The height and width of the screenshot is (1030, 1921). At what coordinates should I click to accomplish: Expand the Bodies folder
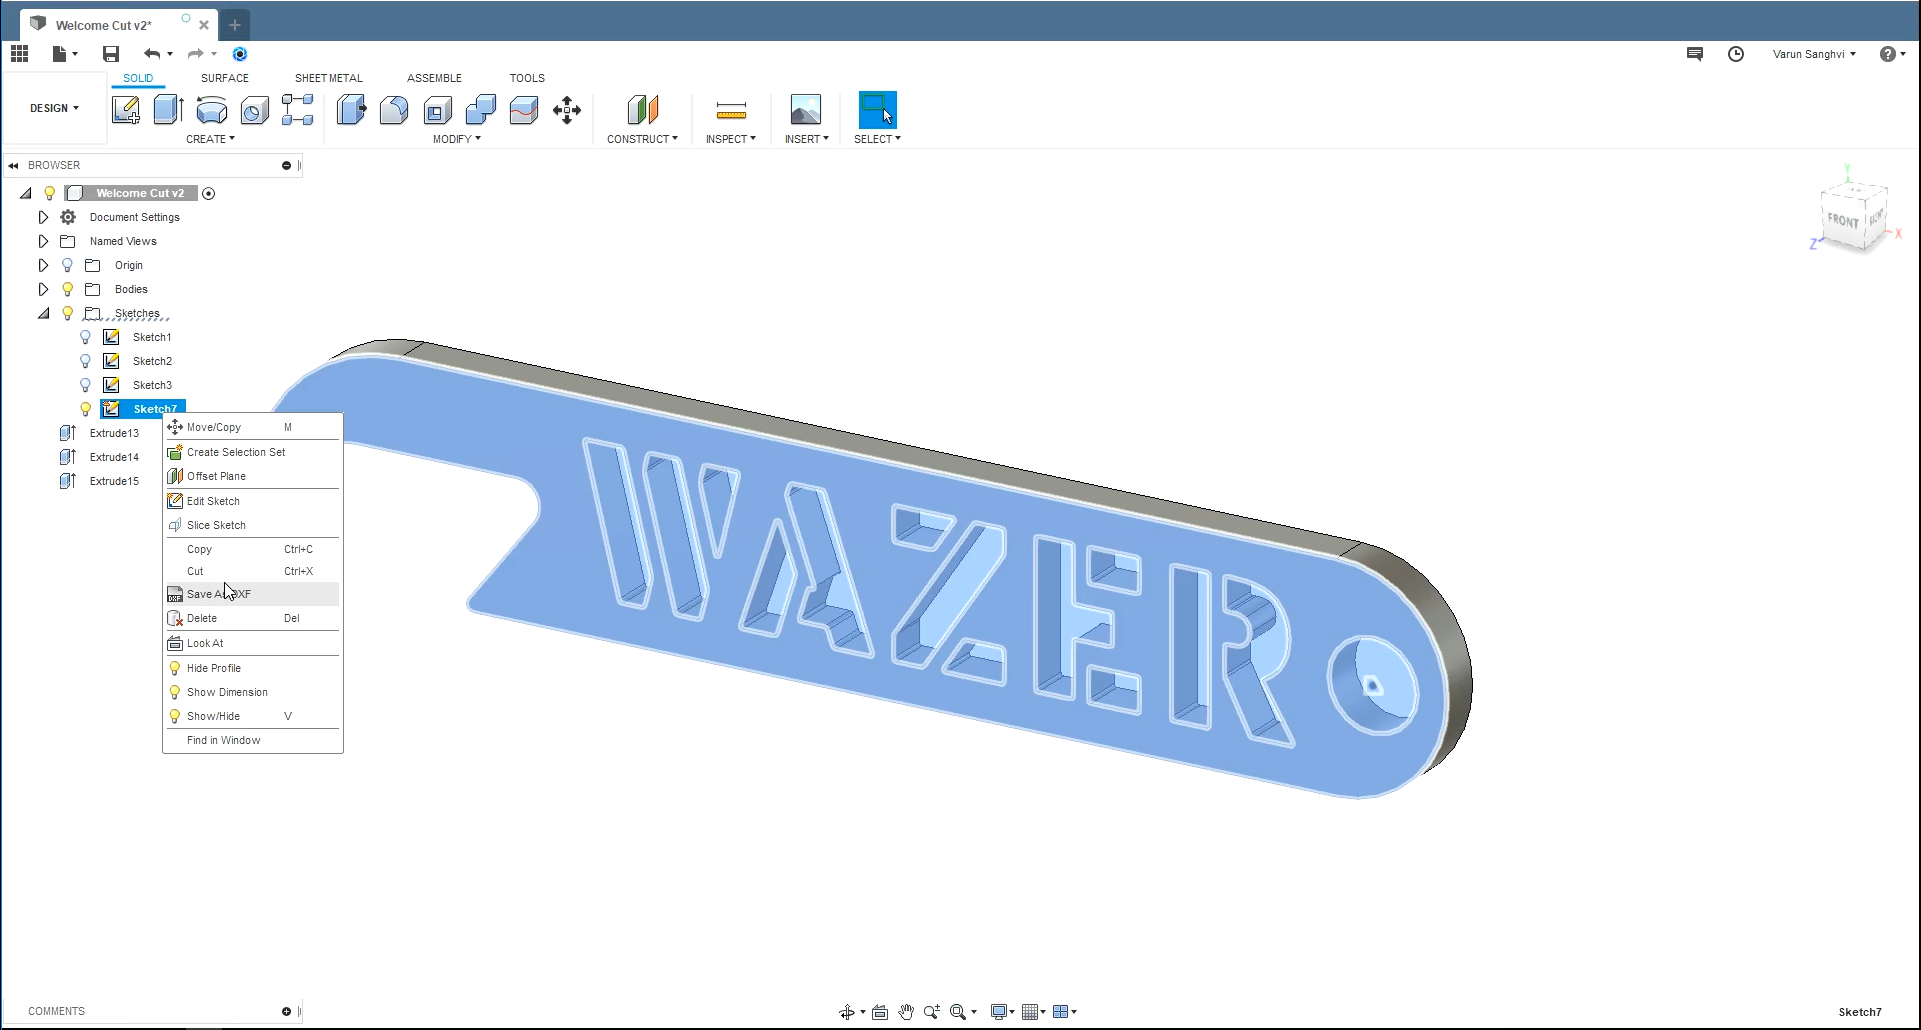tap(43, 289)
